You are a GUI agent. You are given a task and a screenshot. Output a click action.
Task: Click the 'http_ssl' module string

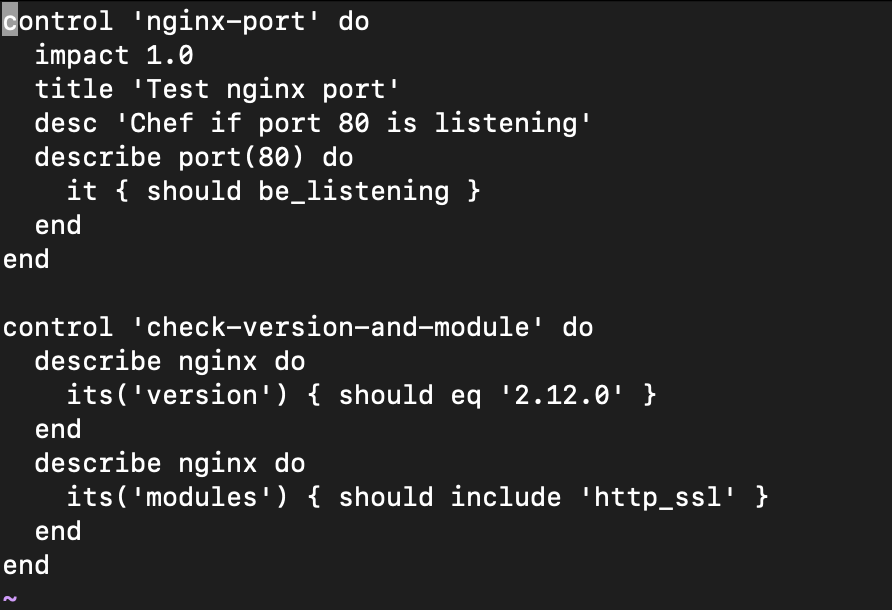coord(658,497)
